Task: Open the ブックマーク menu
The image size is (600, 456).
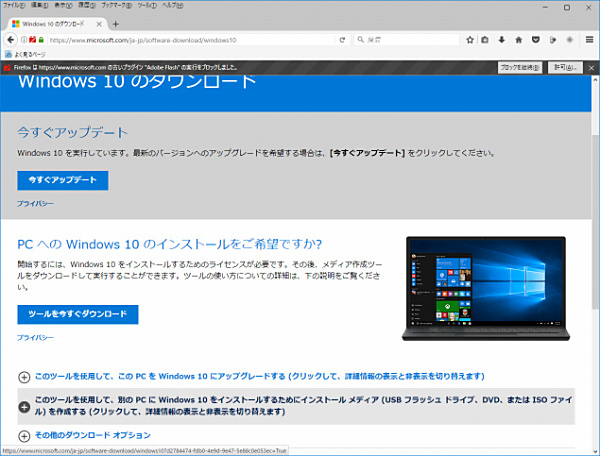Action: (x=117, y=6)
